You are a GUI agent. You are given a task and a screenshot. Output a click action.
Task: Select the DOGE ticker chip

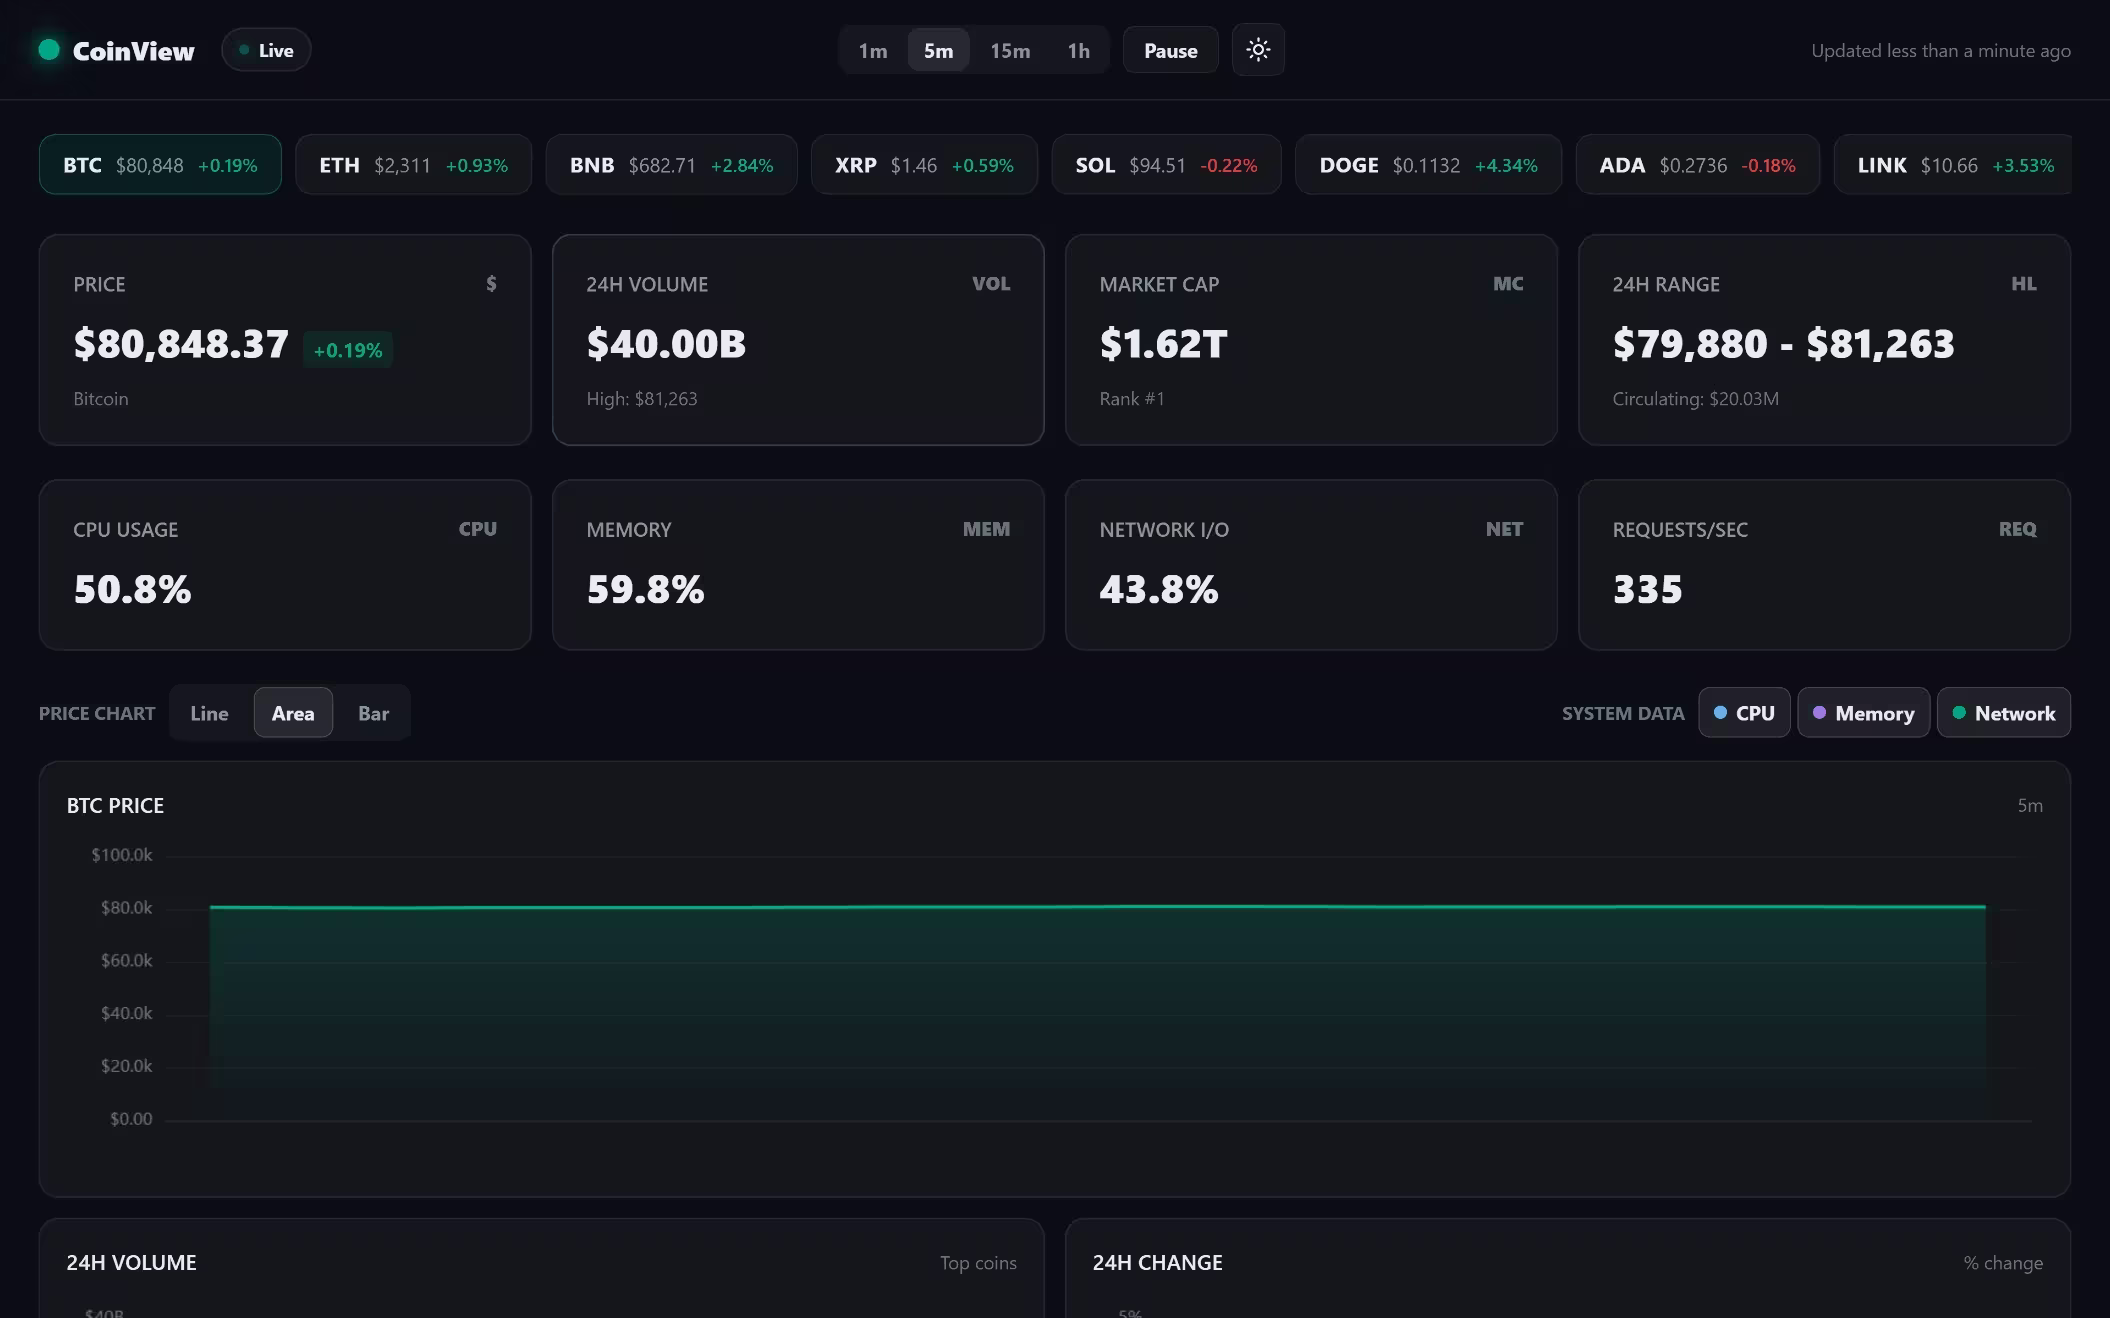pyautogui.click(x=1428, y=165)
